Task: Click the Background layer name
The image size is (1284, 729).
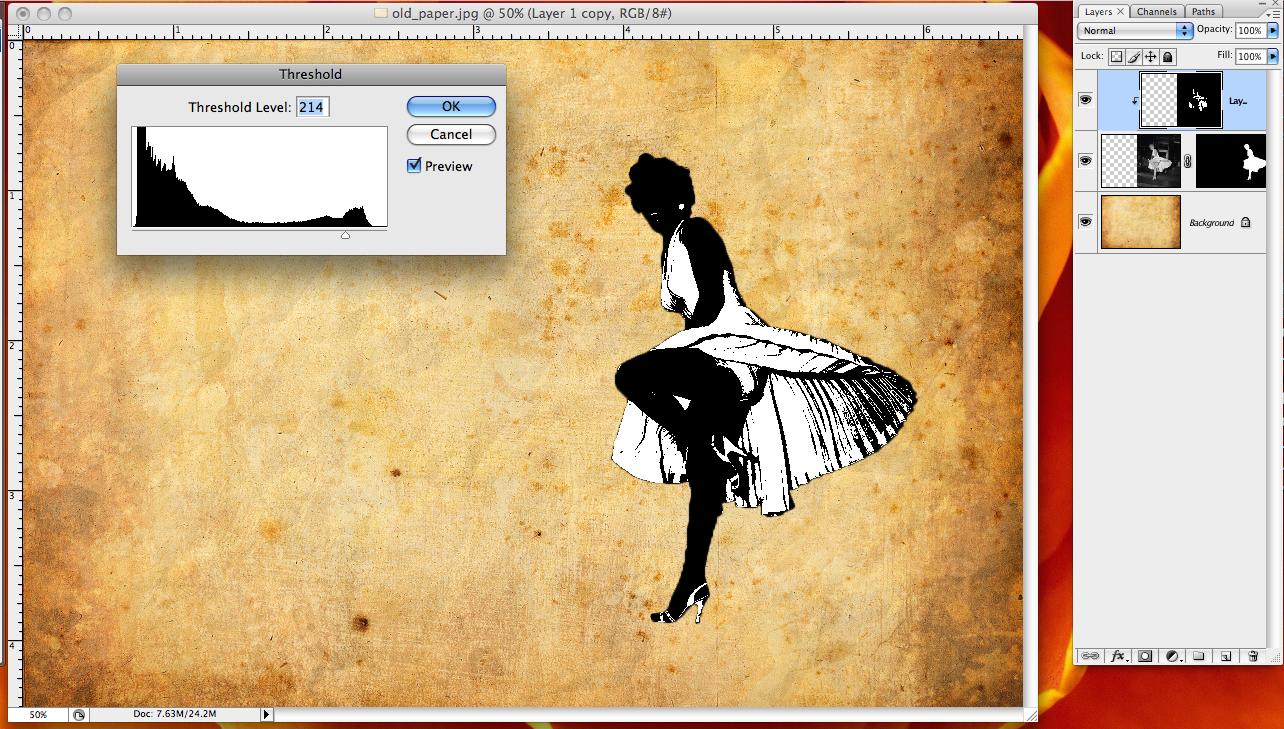Action: coord(1211,223)
